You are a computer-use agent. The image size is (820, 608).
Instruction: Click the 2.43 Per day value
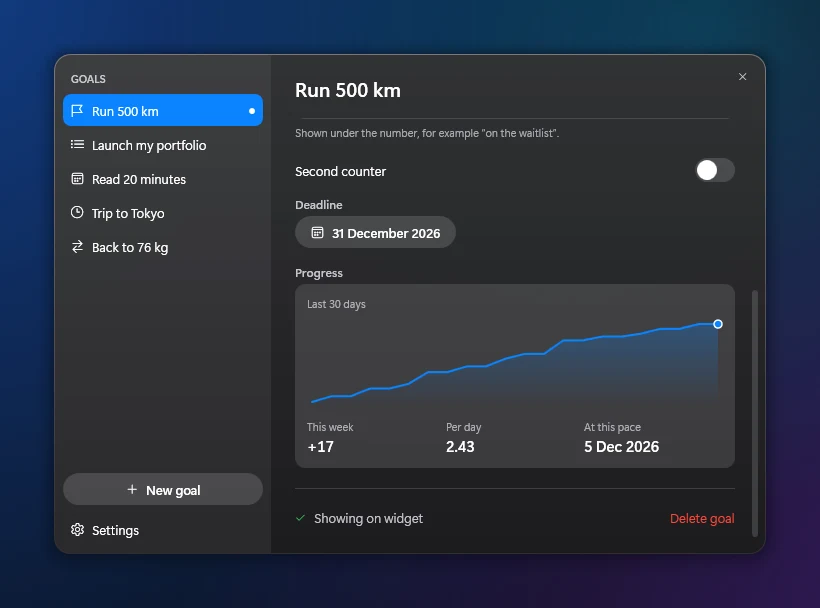(x=460, y=447)
